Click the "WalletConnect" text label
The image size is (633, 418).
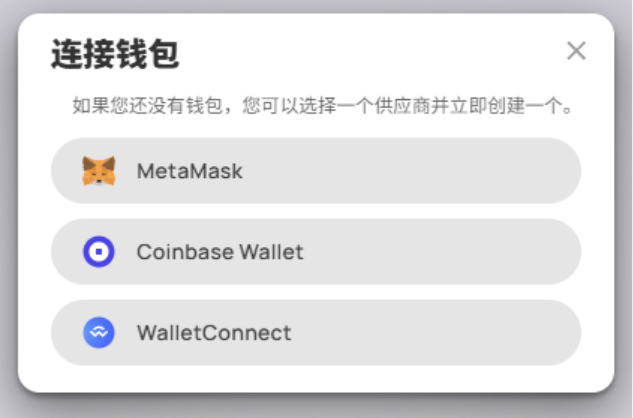coord(214,333)
